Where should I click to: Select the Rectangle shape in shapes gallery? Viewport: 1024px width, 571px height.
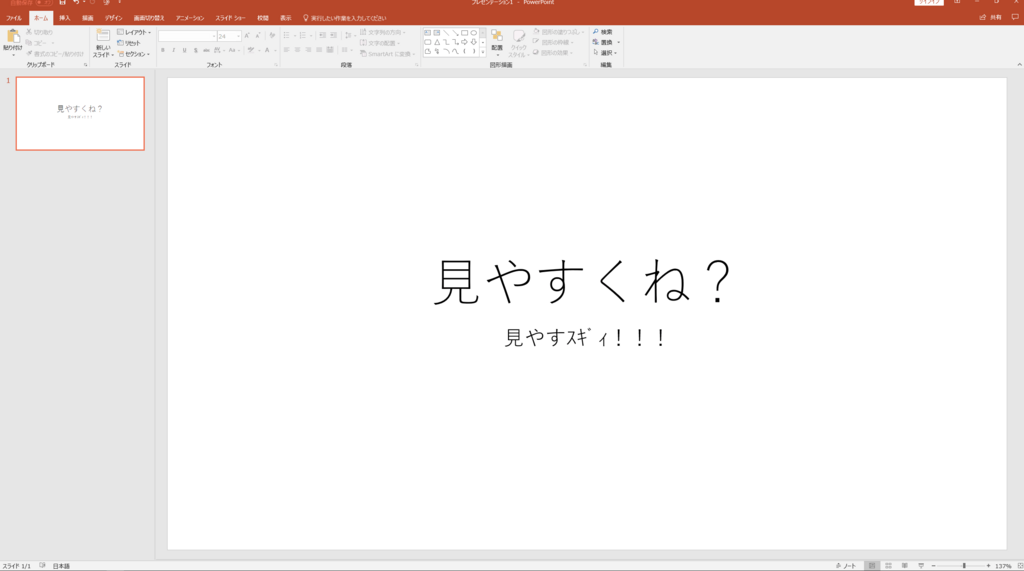464,33
